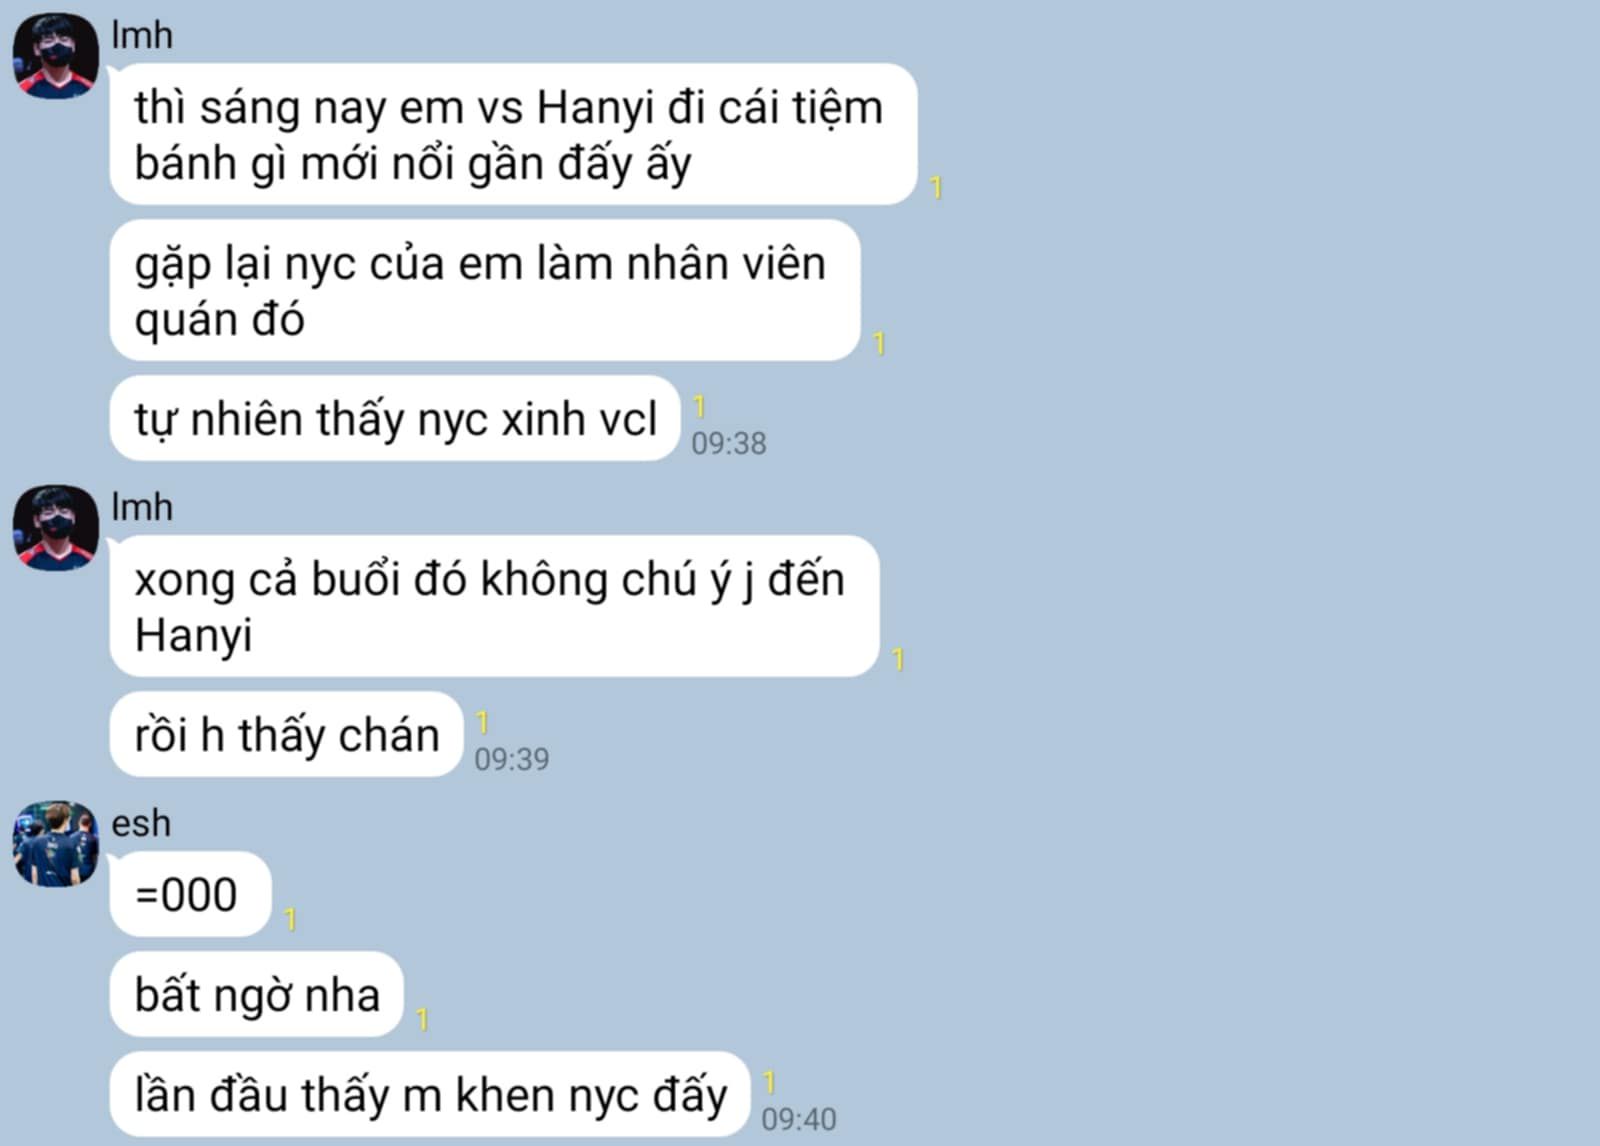Image resolution: width=1600 pixels, height=1146 pixels.
Task: Tap read count beside '=000' message
Action: point(290,919)
